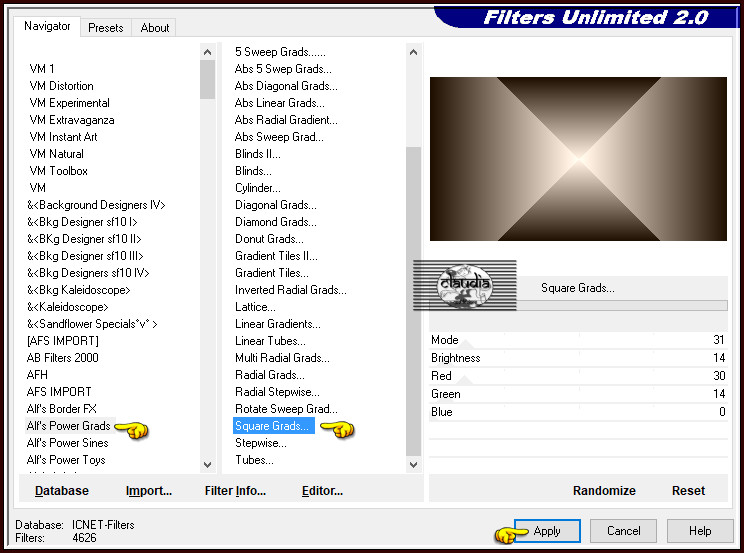744x553 pixels.
Task: Open Filter Info...
Action: coord(235,491)
